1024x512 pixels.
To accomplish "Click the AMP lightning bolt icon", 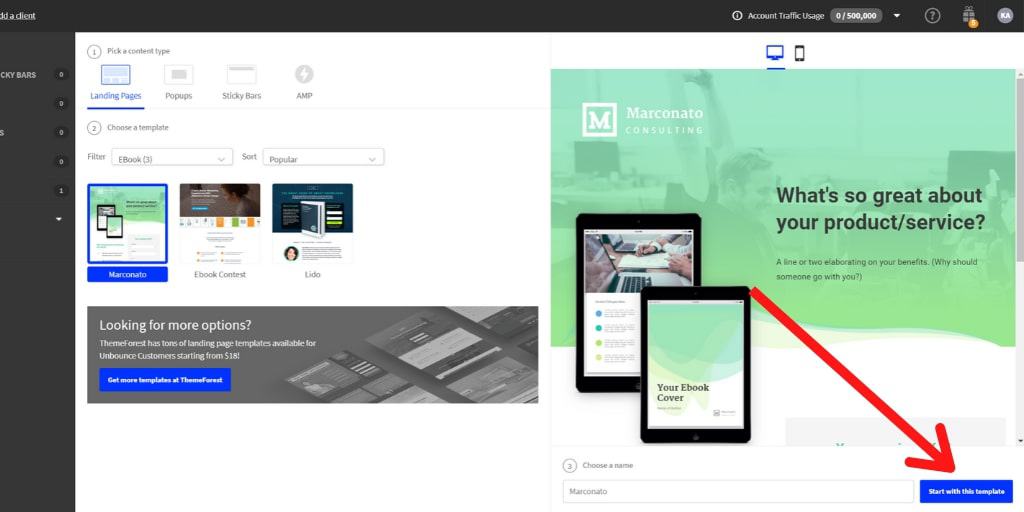I will pos(304,74).
